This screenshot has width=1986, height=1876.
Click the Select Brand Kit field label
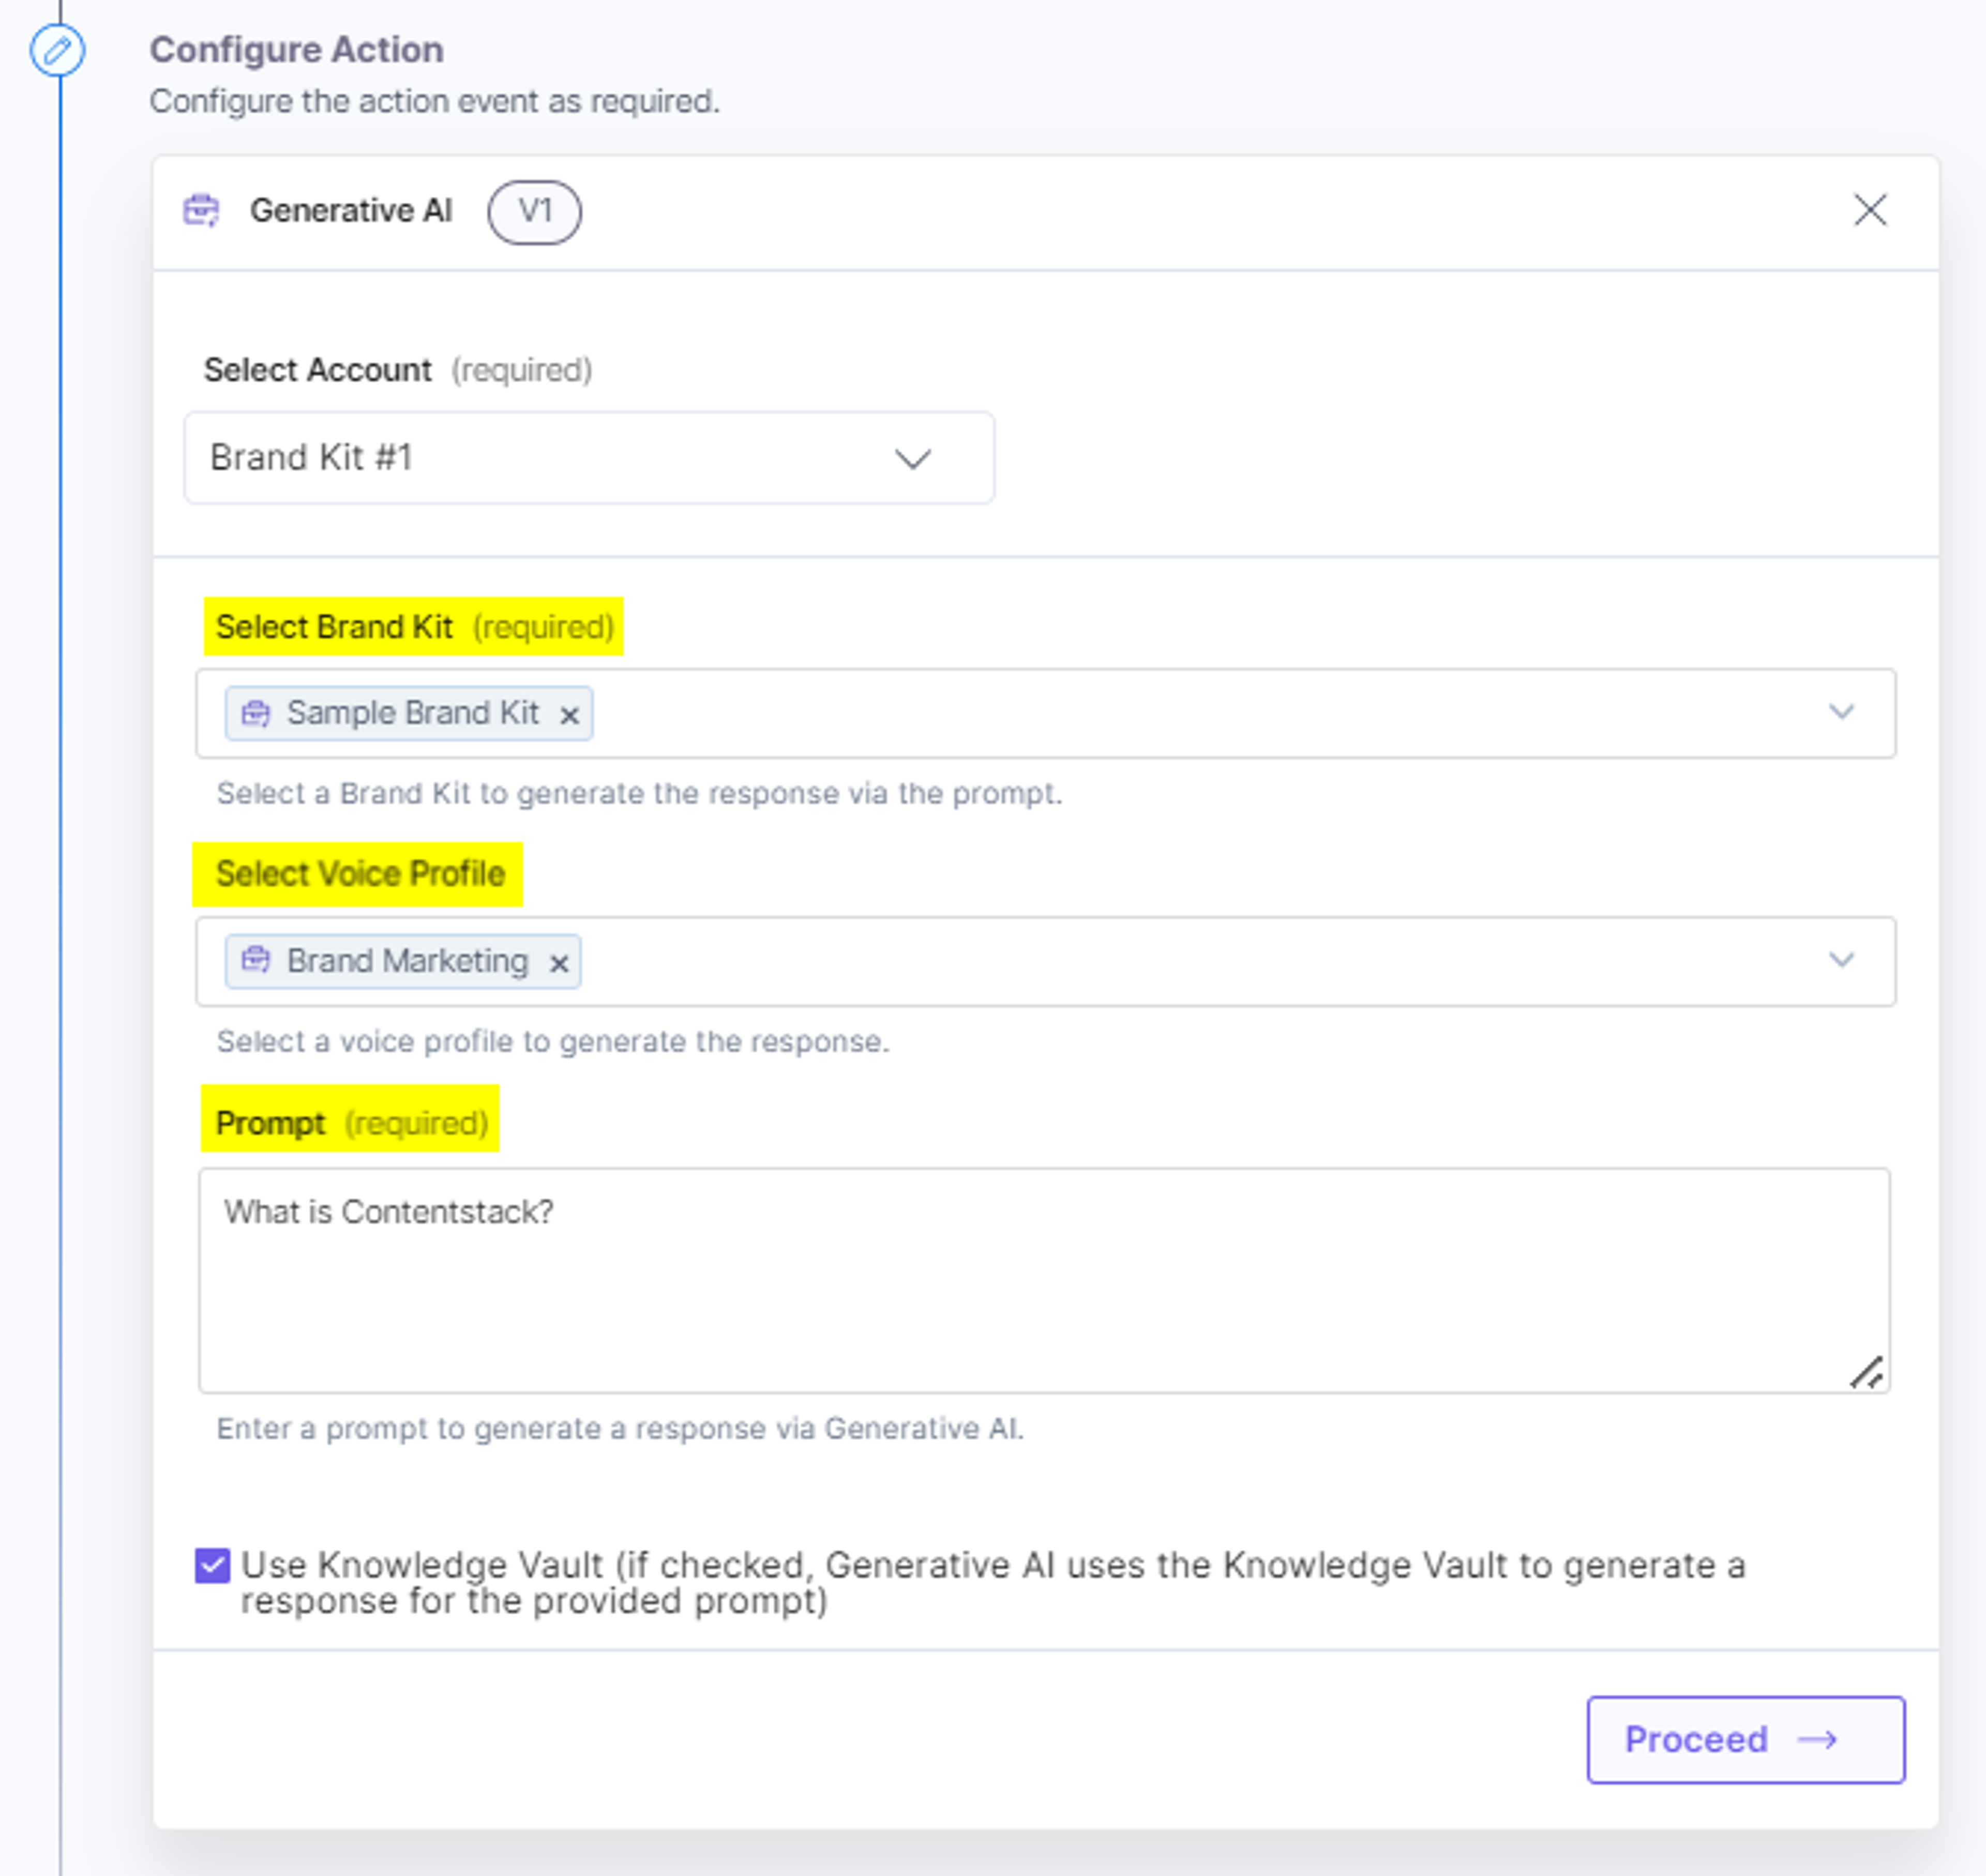click(x=414, y=627)
